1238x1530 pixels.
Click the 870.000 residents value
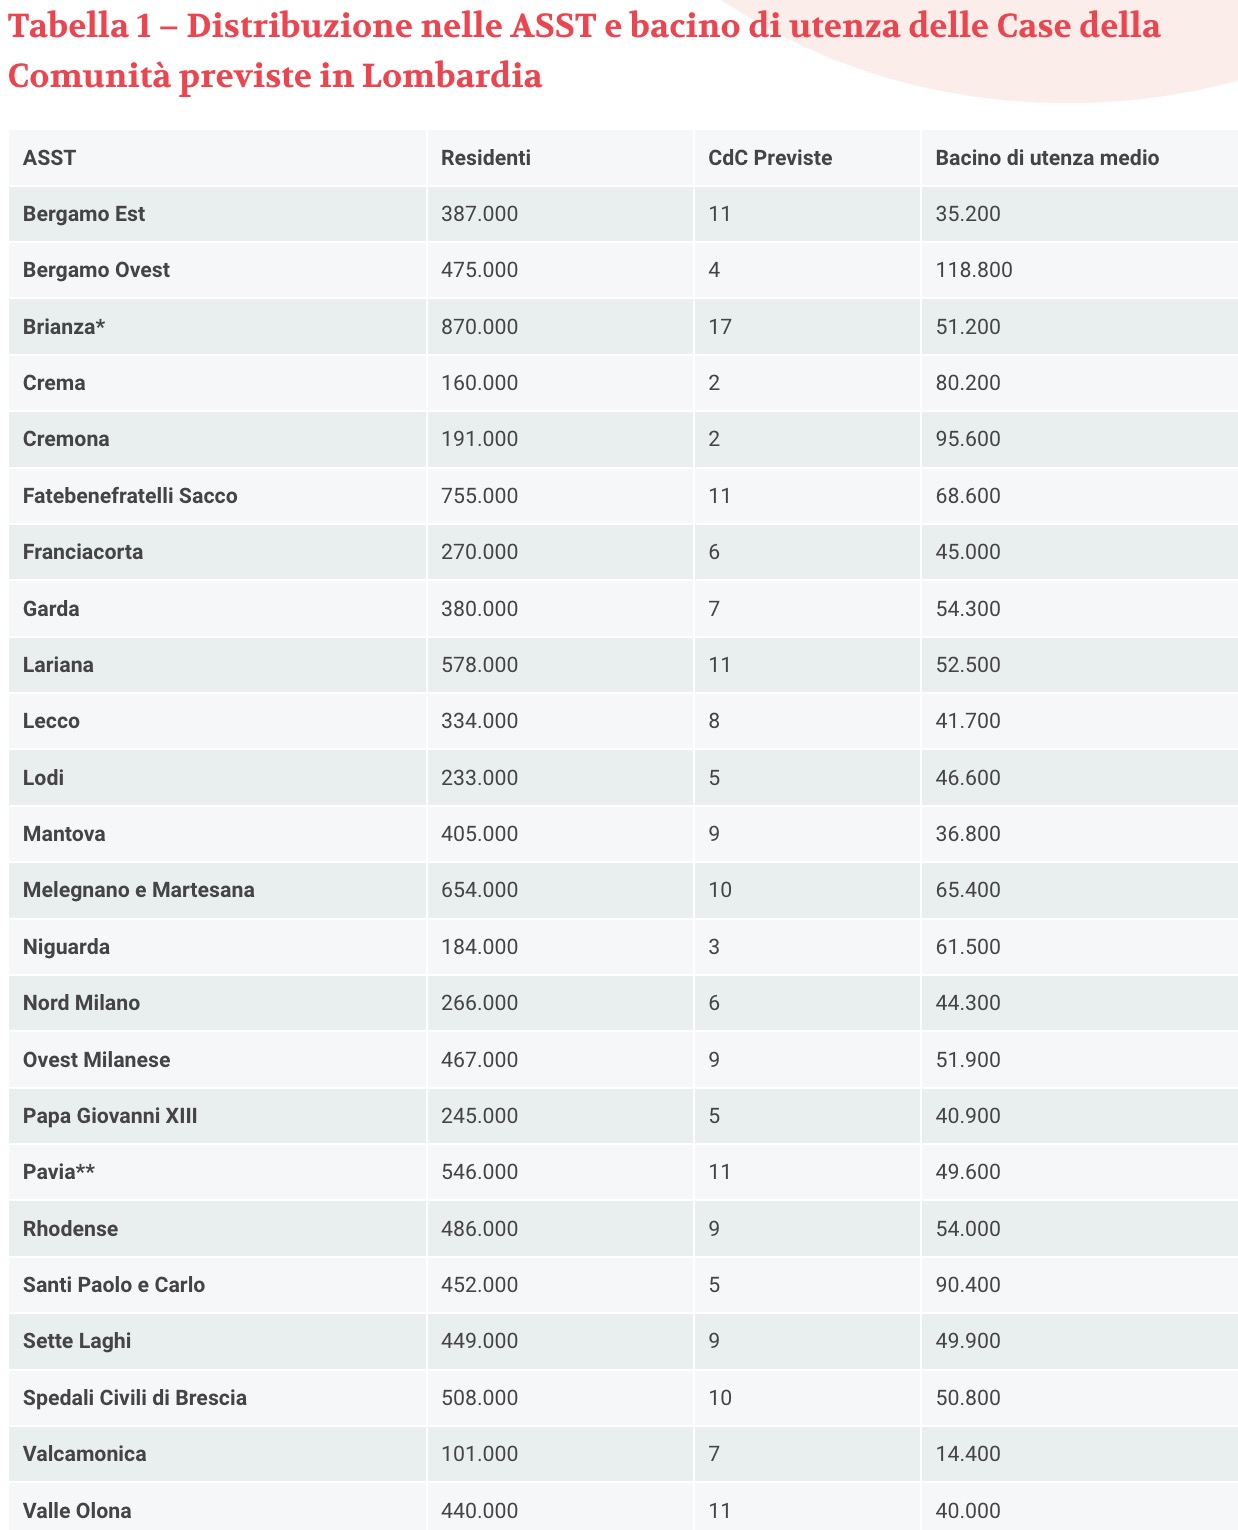(x=480, y=327)
